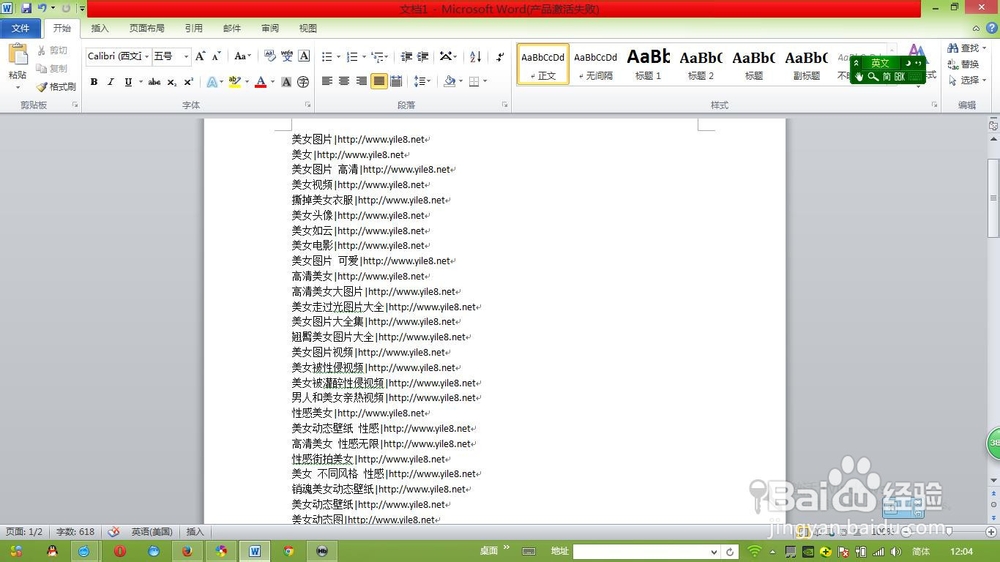Click the Increase Indent icon
This screenshot has height=562, width=1000.
tap(422, 57)
